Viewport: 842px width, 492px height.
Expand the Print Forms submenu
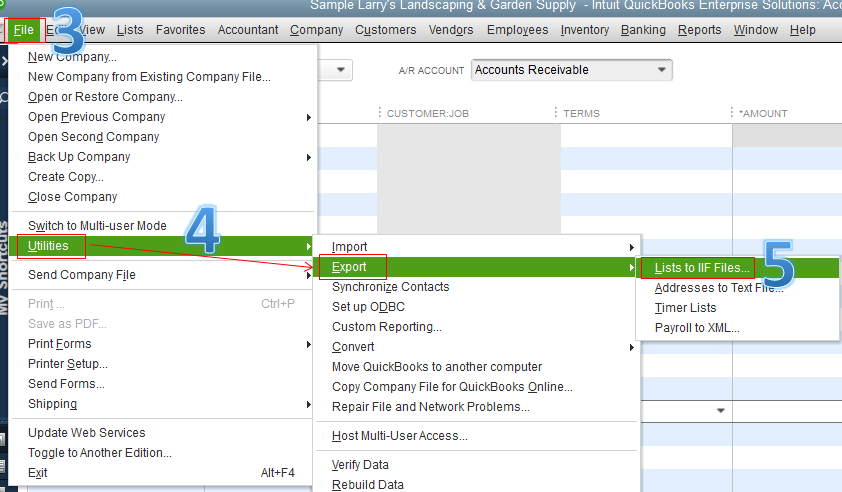(x=163, y=344)
